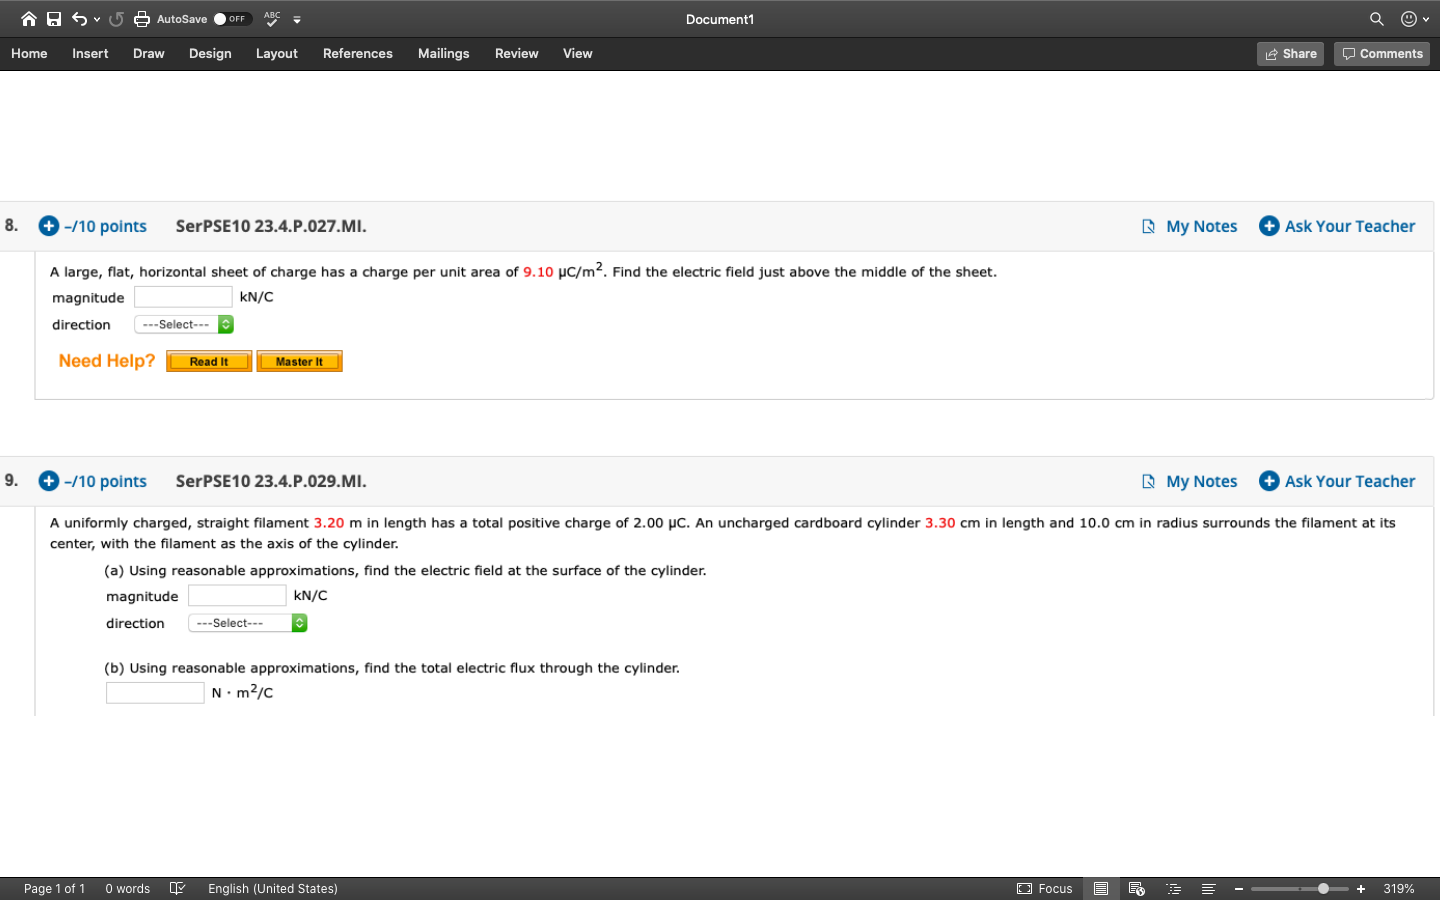This screenshot has height=900, width=1440.
Task: Click the zoom slider handle
Action: (1323, 888)
